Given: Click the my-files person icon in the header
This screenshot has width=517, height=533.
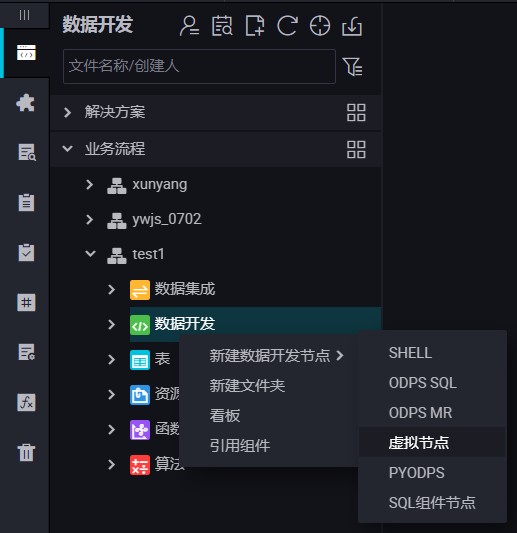Looking at the screenshot, I should (x=189, y=25).
